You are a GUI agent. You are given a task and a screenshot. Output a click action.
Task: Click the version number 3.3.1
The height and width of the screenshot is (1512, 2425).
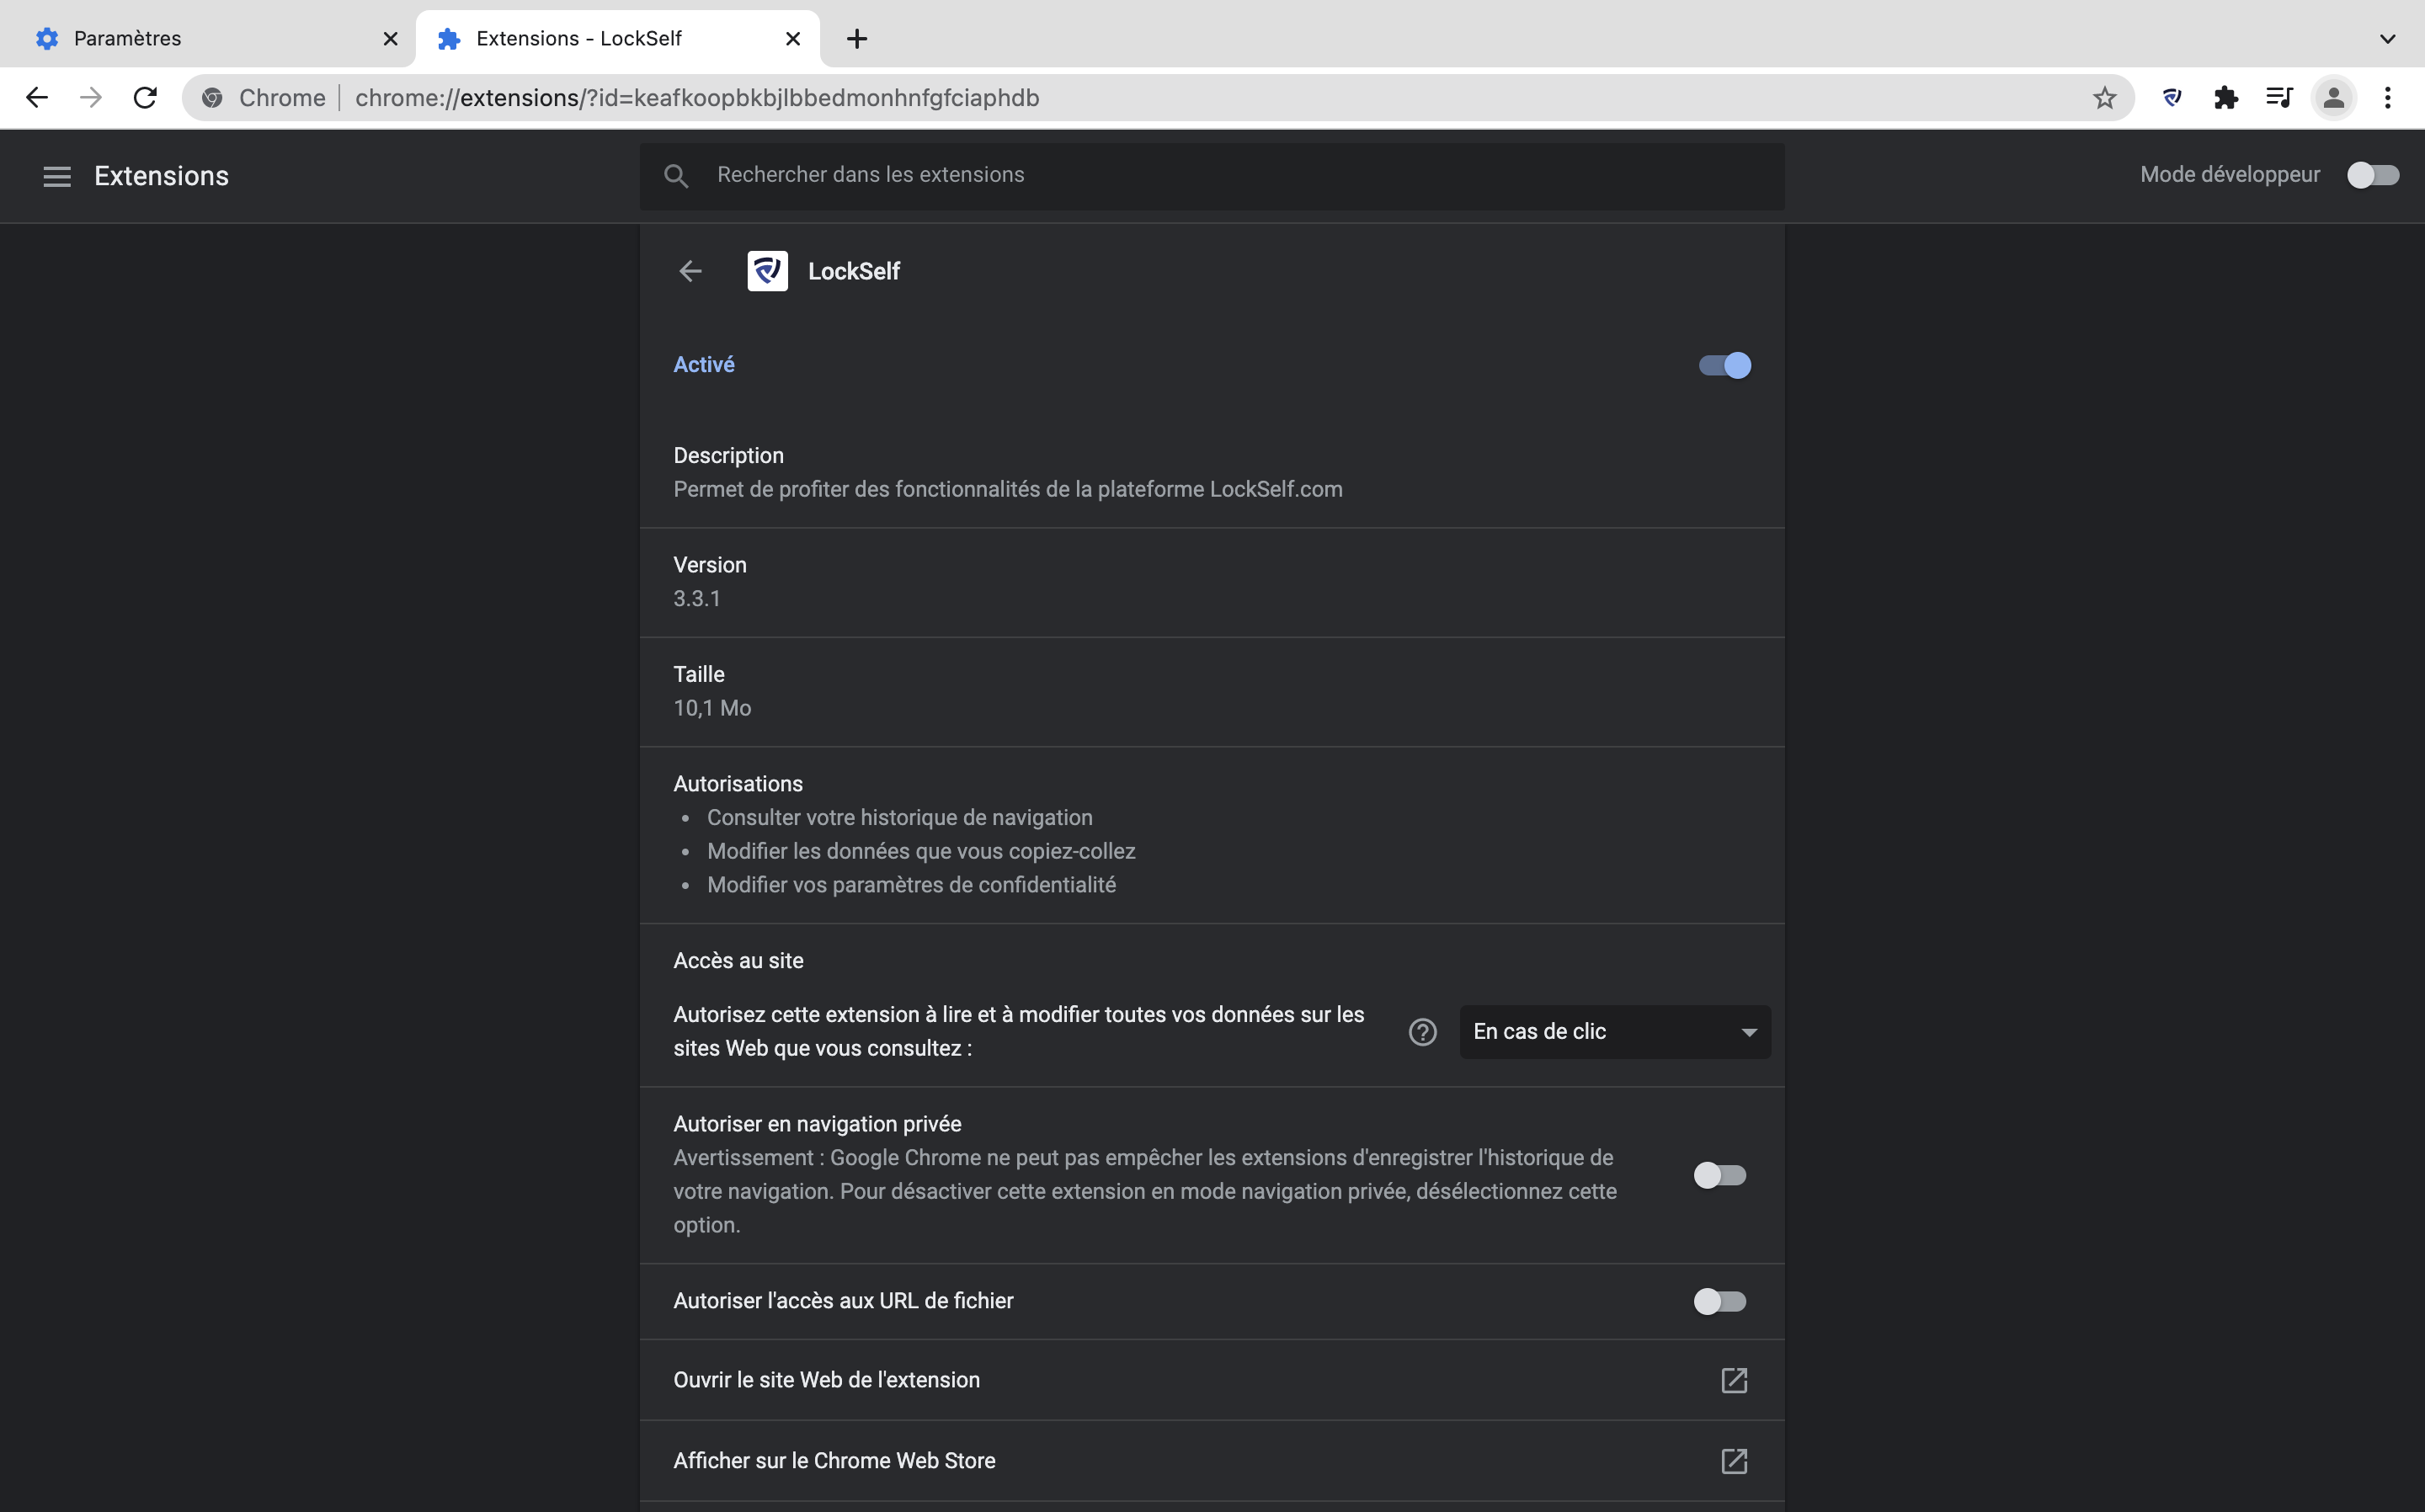click(697, 599)
